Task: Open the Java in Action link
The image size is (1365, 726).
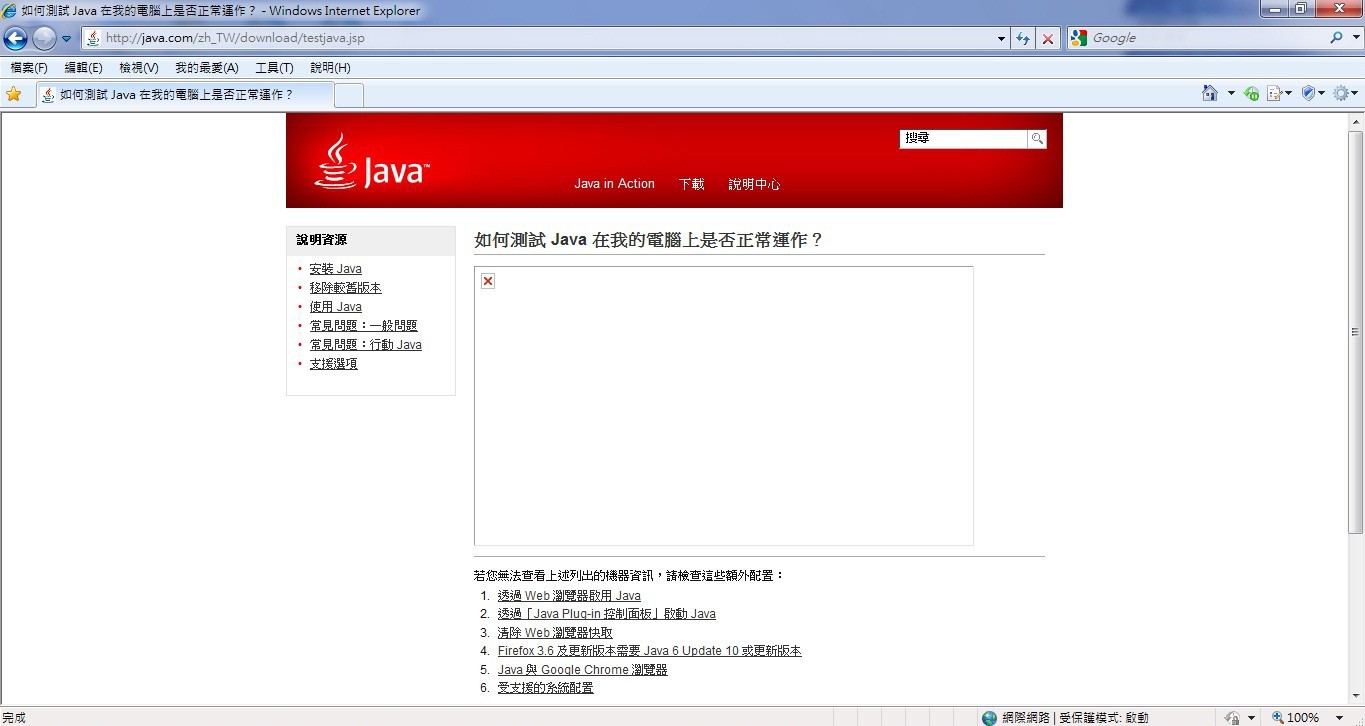Action: tap(614, 184)
